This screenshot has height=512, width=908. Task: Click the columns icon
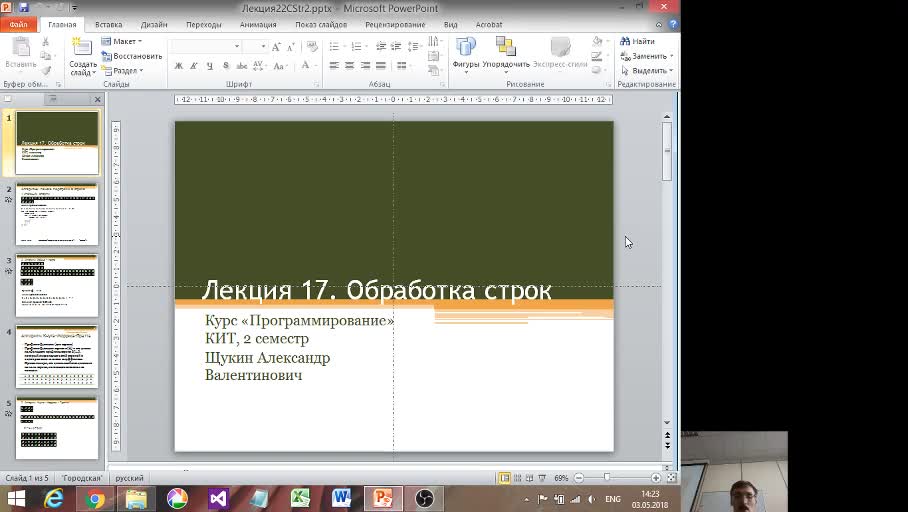(x=403, y=65)
